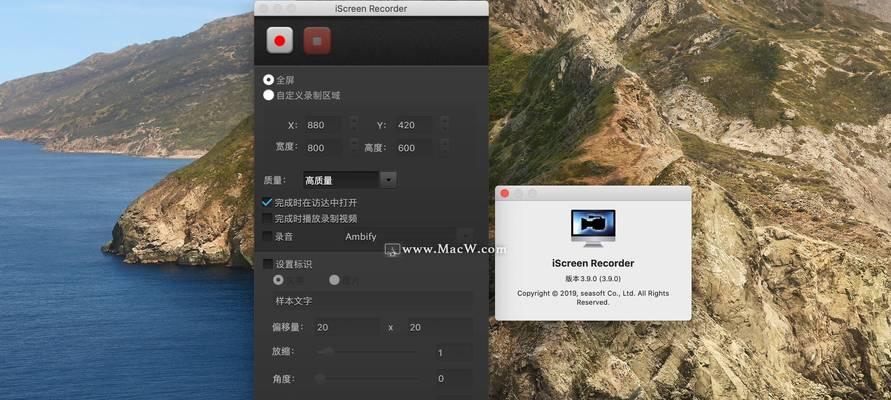The width and height of the screenshot is (891, 400).
Task: Click the first 偏移量 offset field showing 20
Action: (345, 327)
